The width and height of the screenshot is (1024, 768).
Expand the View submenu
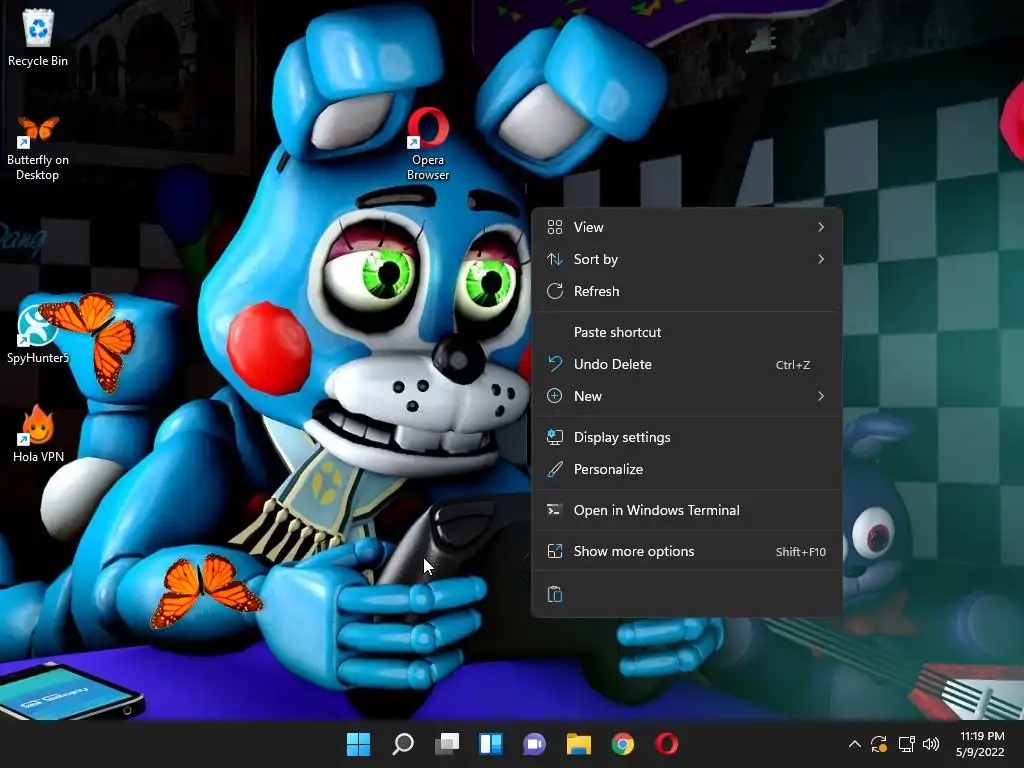point(687,227)
